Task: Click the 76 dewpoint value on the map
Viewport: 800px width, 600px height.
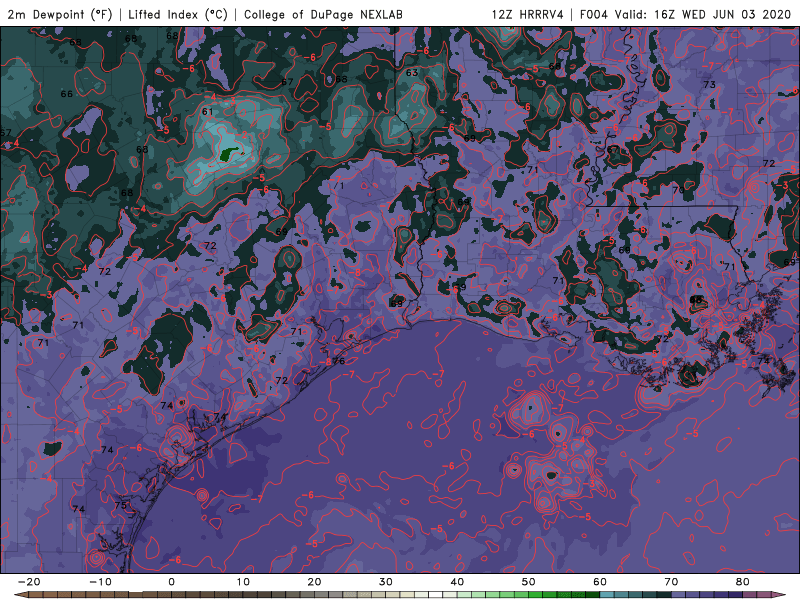Action: point(339,361)
